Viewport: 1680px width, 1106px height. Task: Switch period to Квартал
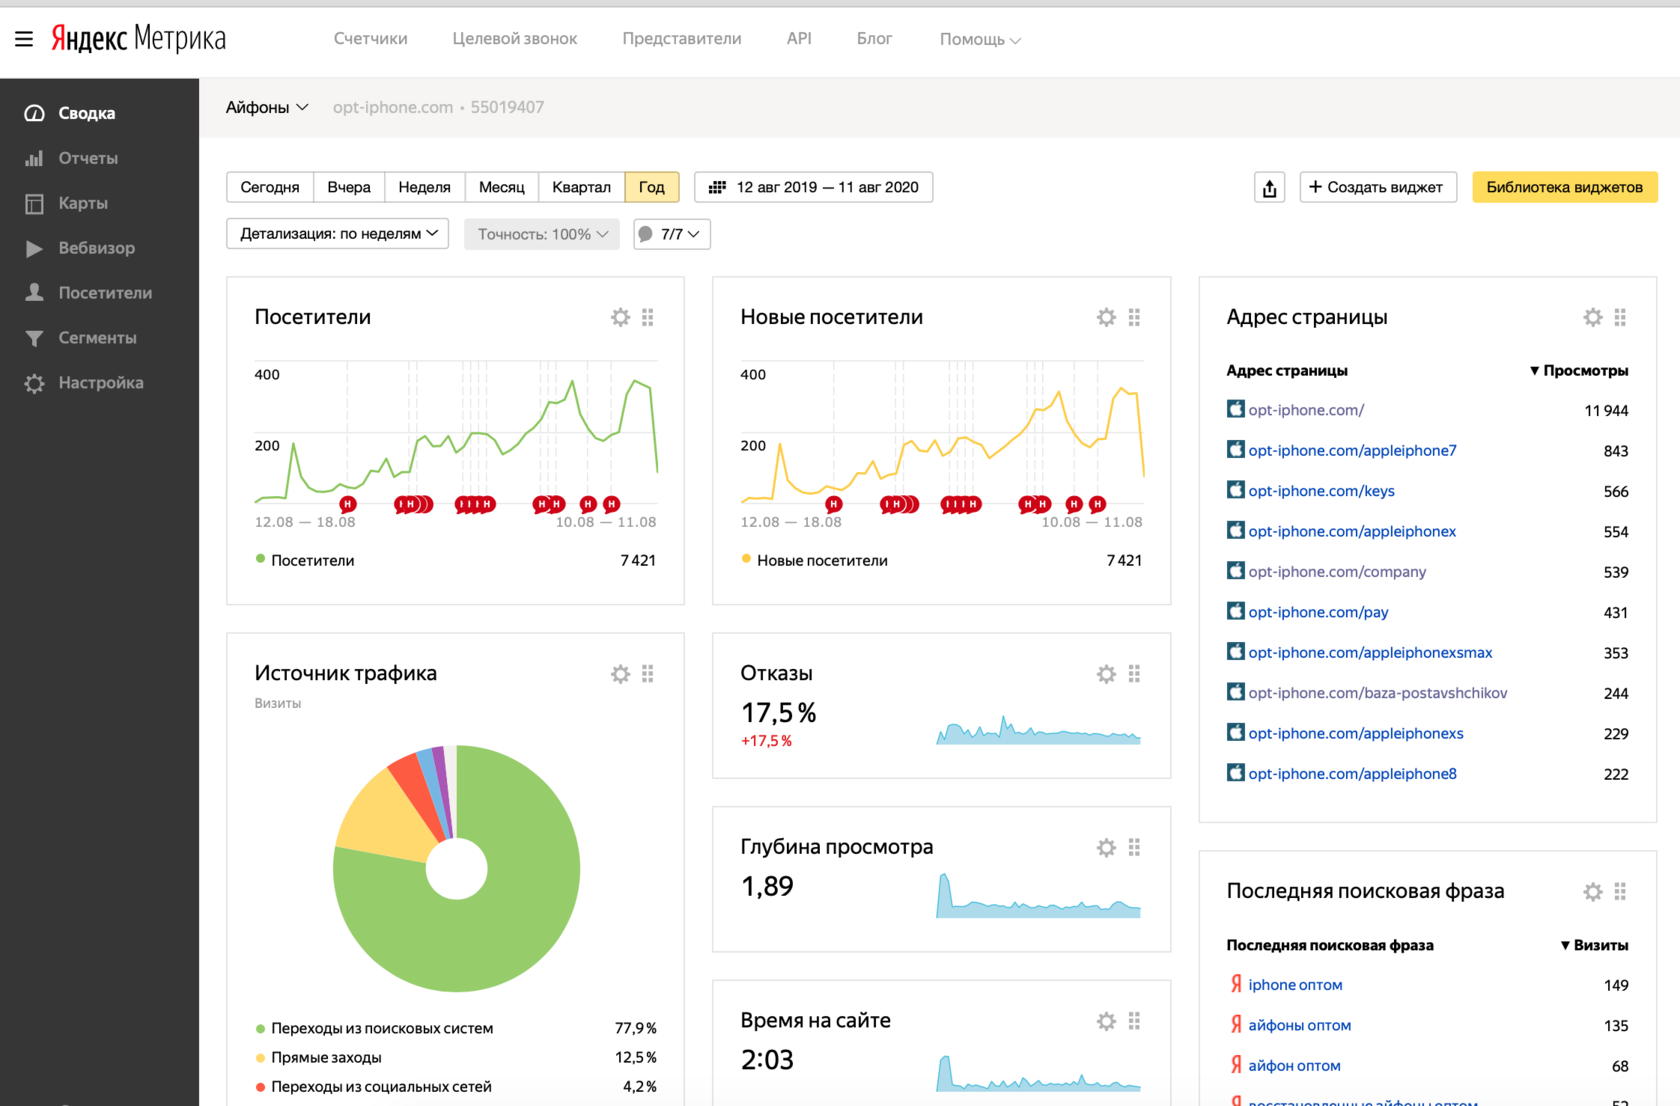(x=581, y=187)
